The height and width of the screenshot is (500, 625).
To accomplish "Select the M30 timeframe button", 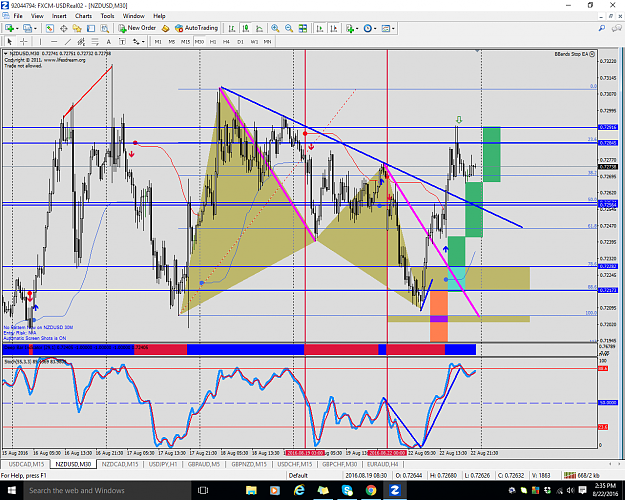I will pyautogui.click(x=199, y=41).
